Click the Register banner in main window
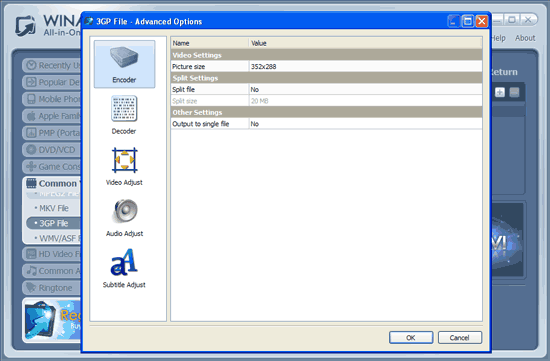 pos(52,320)
